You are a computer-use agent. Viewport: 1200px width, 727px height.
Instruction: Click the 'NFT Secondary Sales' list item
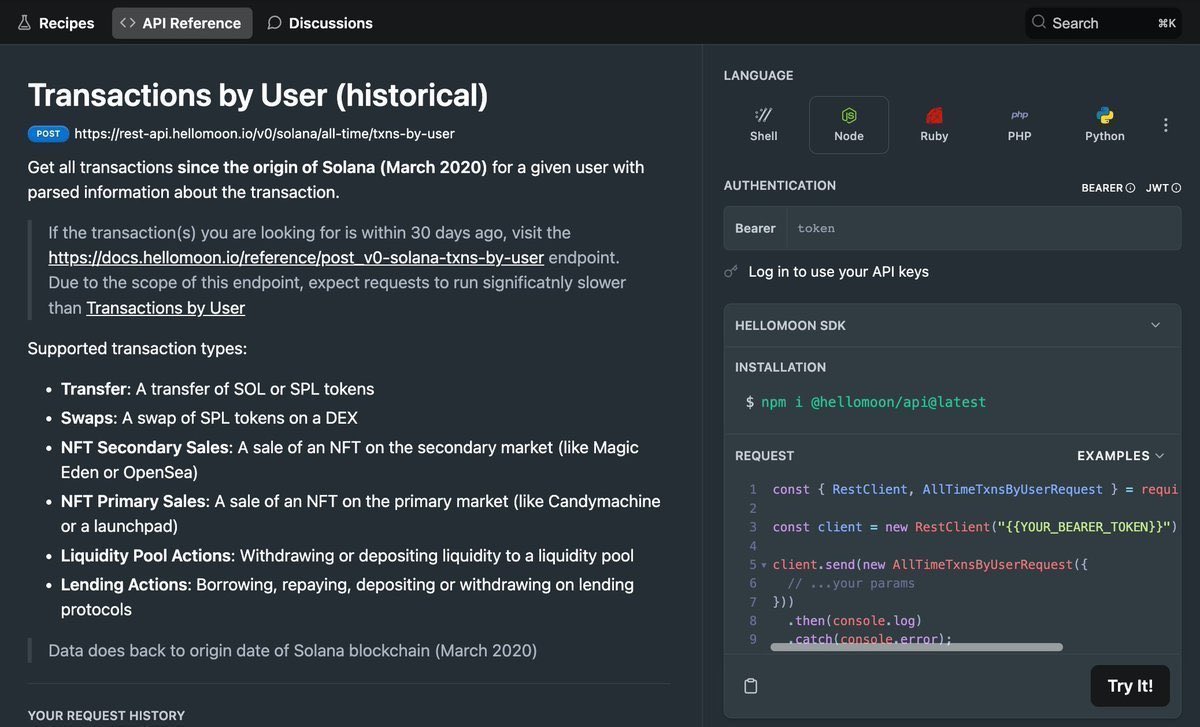tap(350, 460)
